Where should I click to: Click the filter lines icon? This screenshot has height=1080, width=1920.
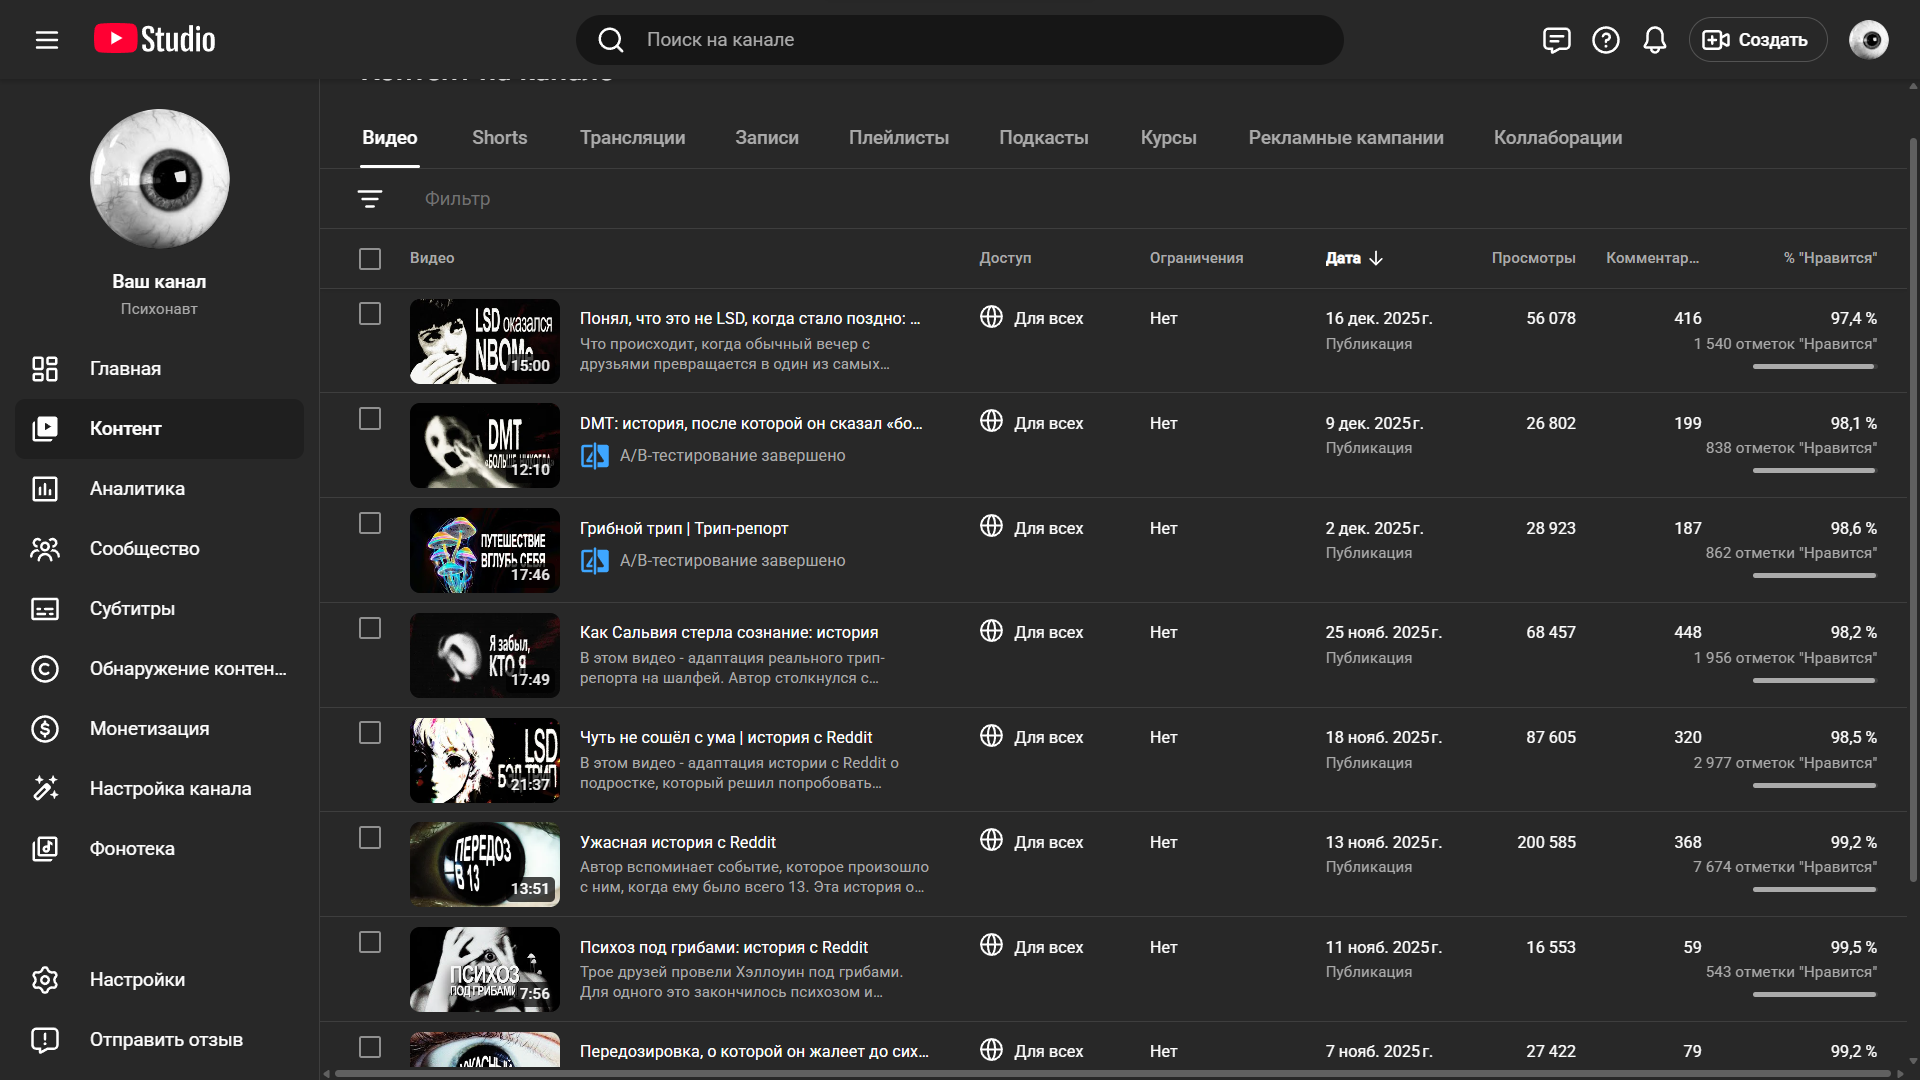click(370, 199)
